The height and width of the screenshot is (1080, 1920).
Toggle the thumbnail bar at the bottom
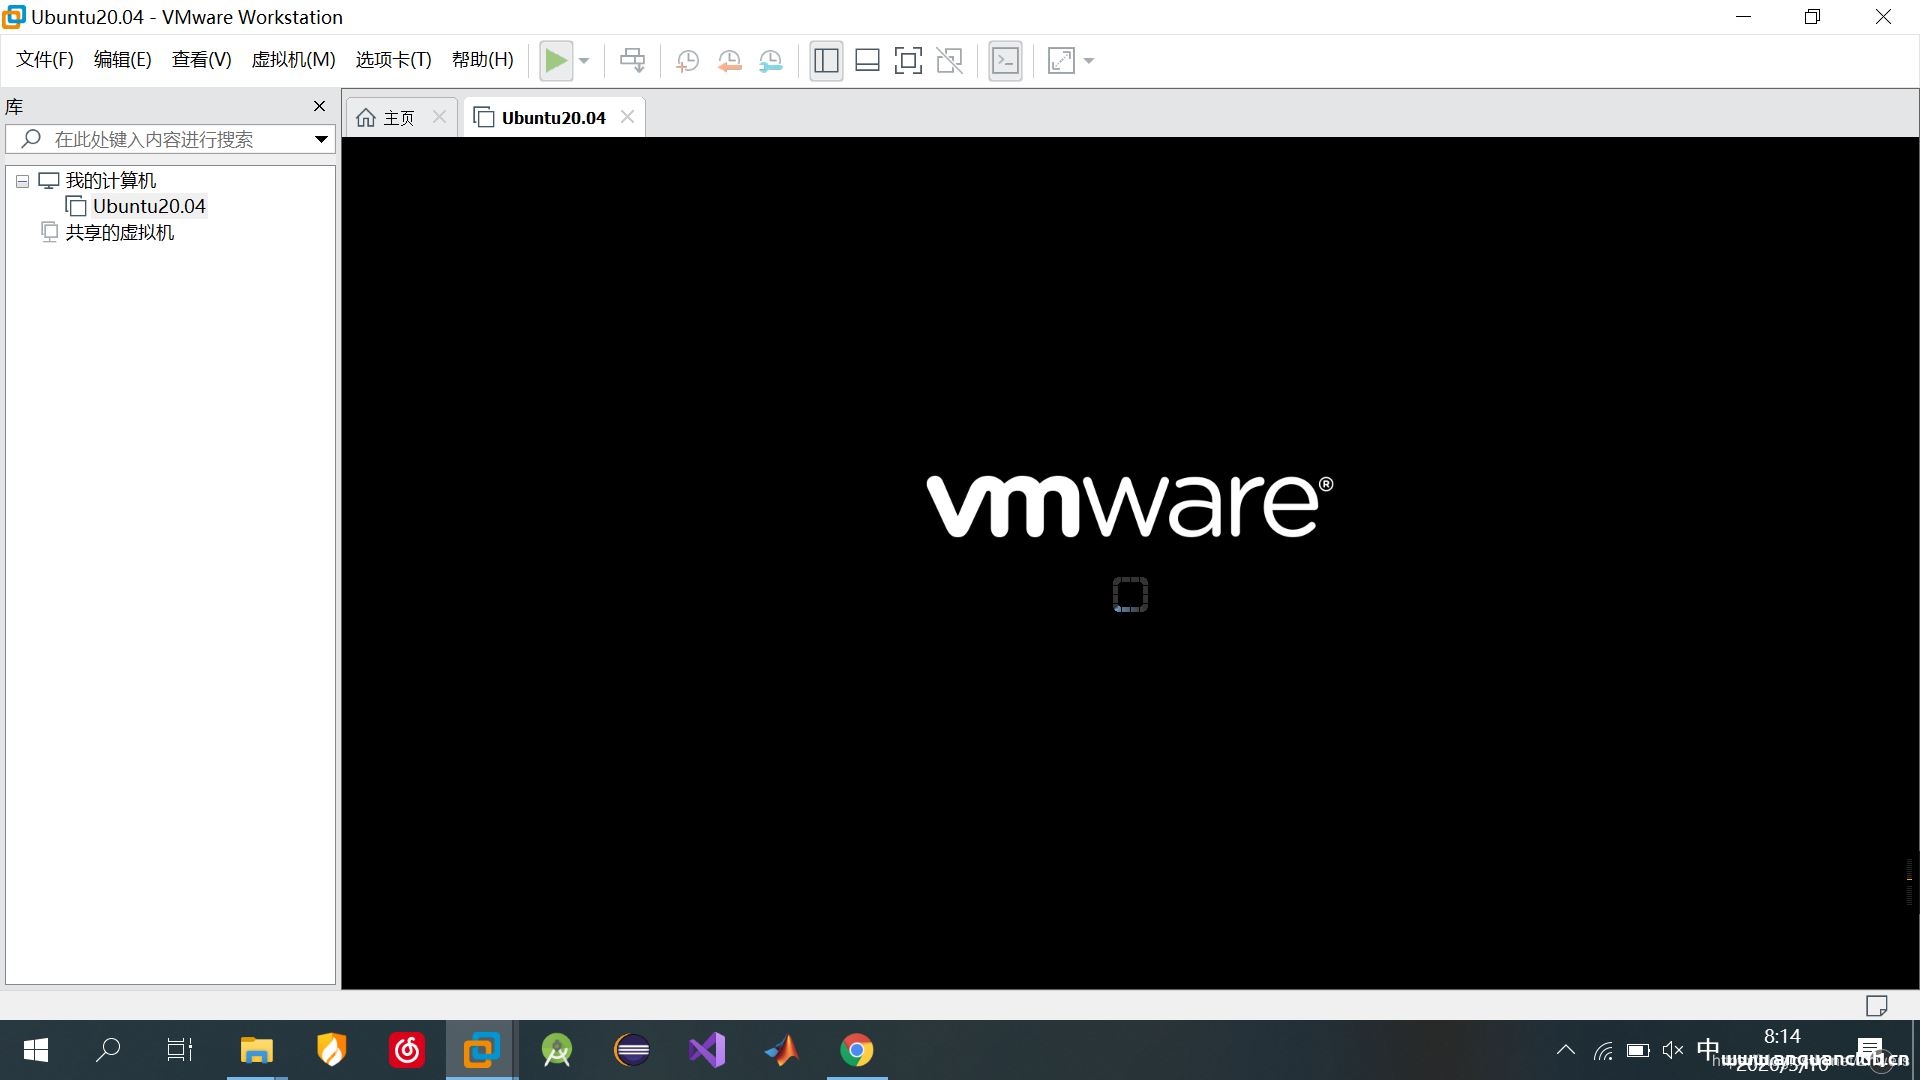867,60
